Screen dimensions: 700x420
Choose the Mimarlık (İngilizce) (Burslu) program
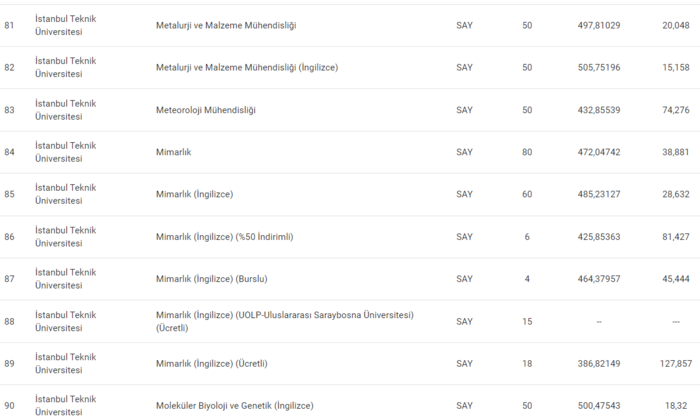(x=212, y=279)
